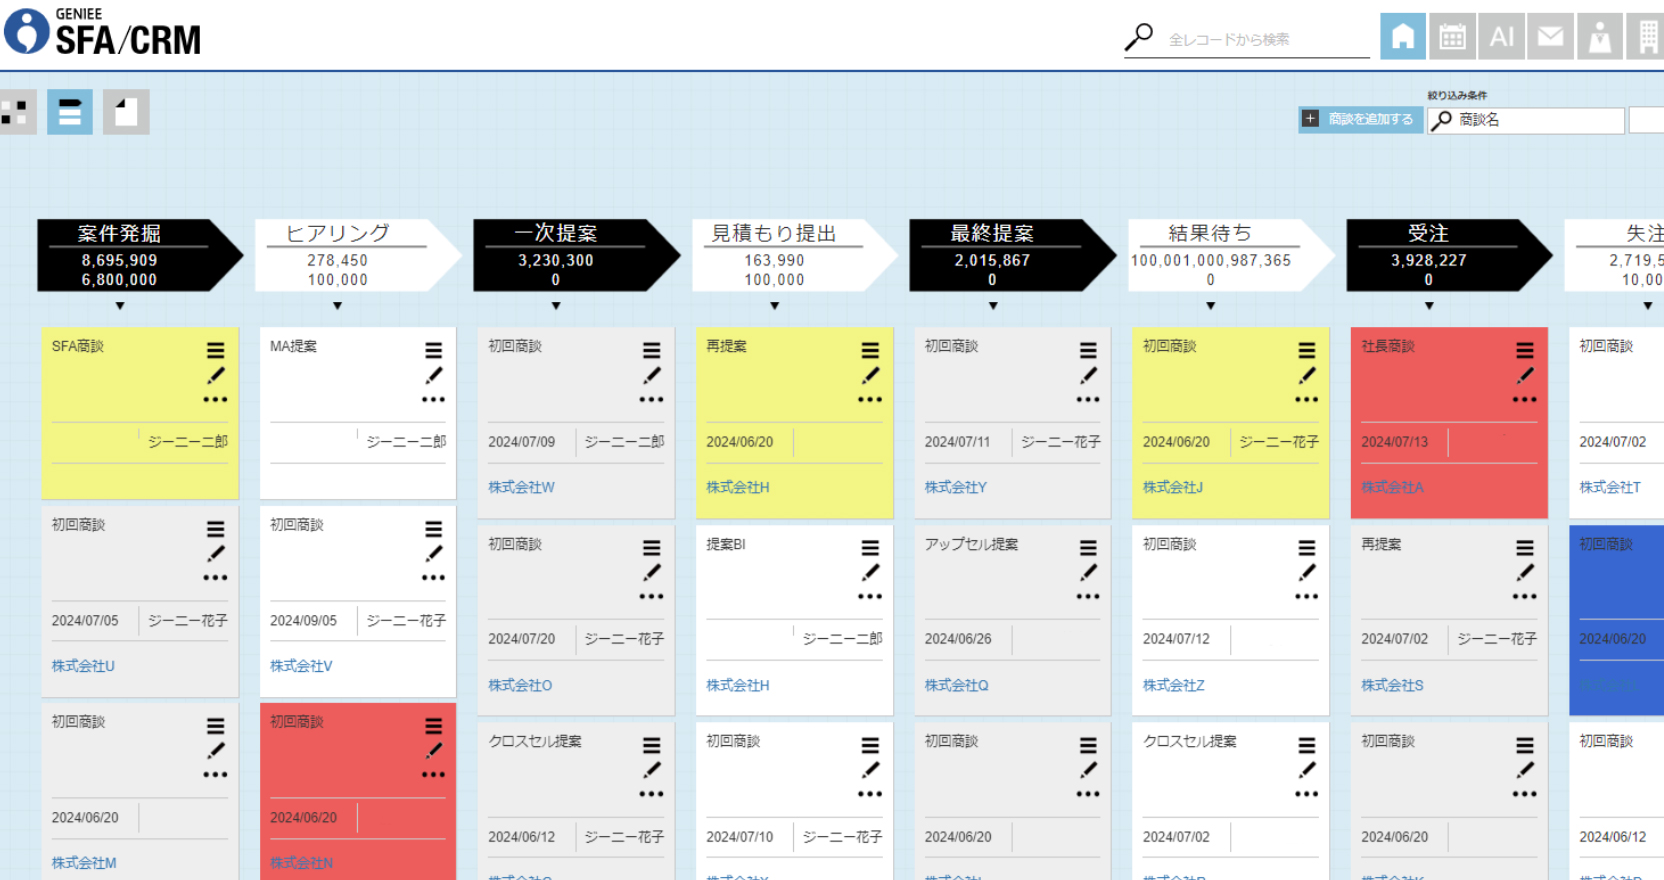Expand the 案件発掘 column arrow
This screenshot has width=1664, height=880.
click(x=120, y=306)
